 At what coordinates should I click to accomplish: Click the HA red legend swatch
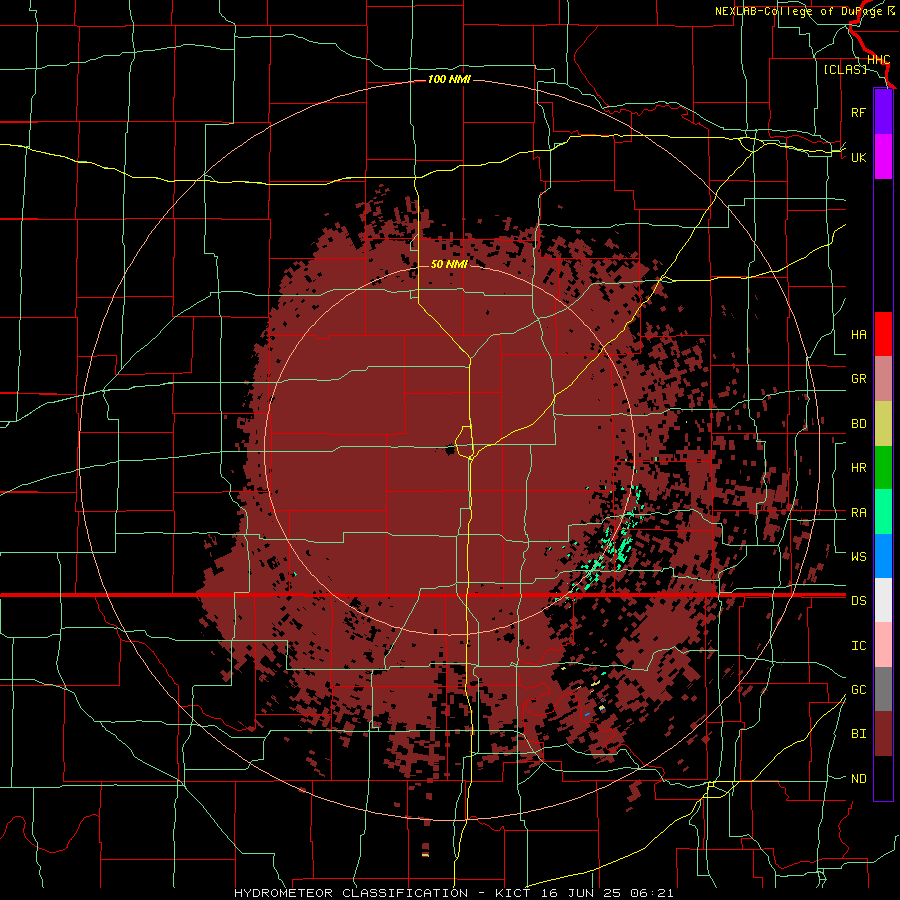(883, 334)
